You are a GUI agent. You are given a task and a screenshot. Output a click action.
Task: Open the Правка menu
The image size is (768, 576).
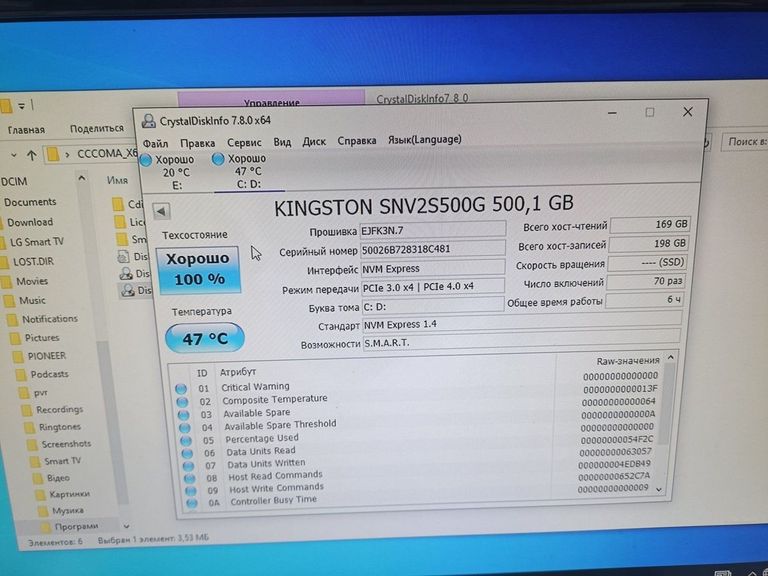pyautogui.click(x=197, y=143)
